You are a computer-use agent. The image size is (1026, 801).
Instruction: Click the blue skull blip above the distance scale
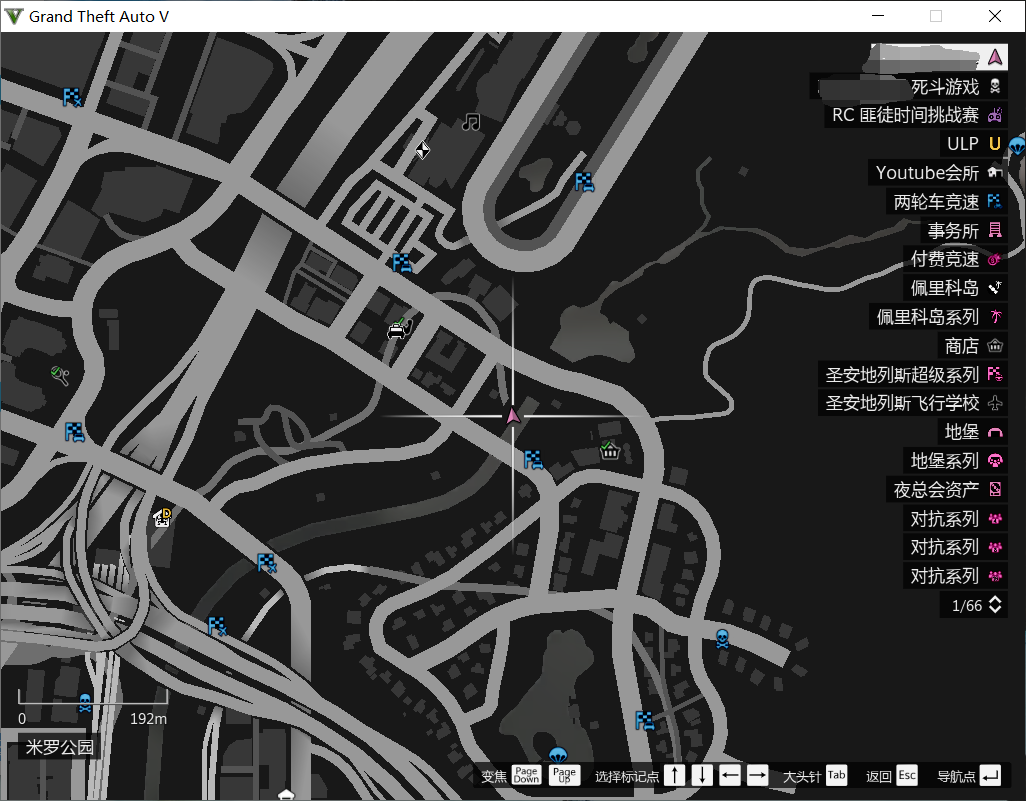(85, 703)
